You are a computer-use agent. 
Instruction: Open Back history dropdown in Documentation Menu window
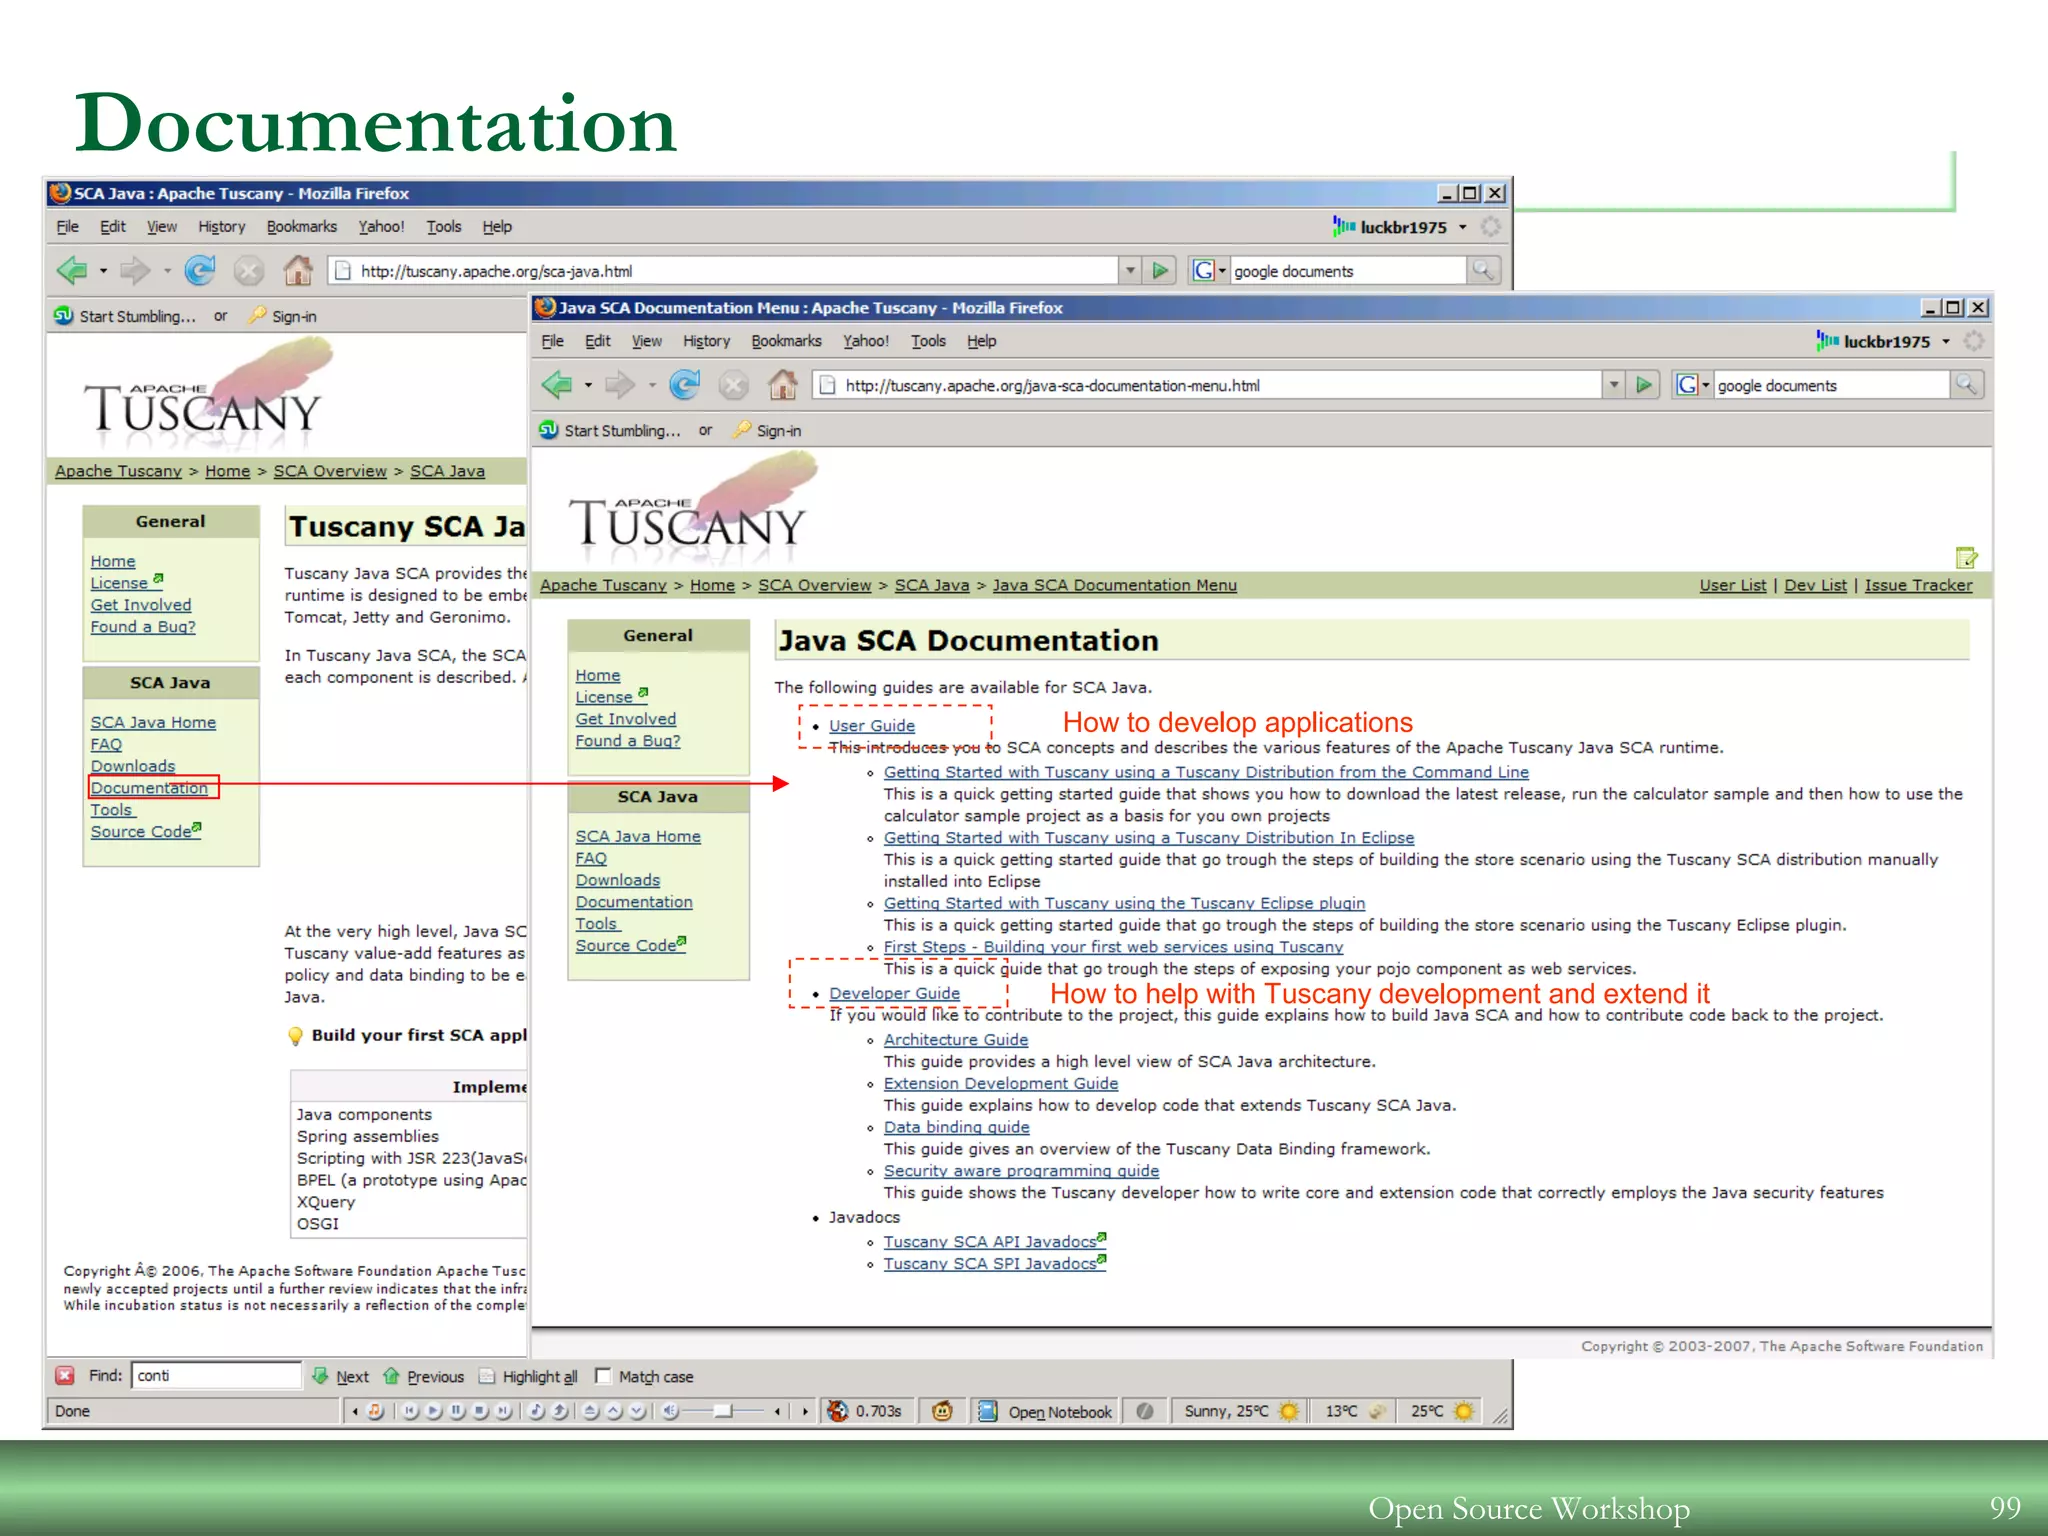588,385
